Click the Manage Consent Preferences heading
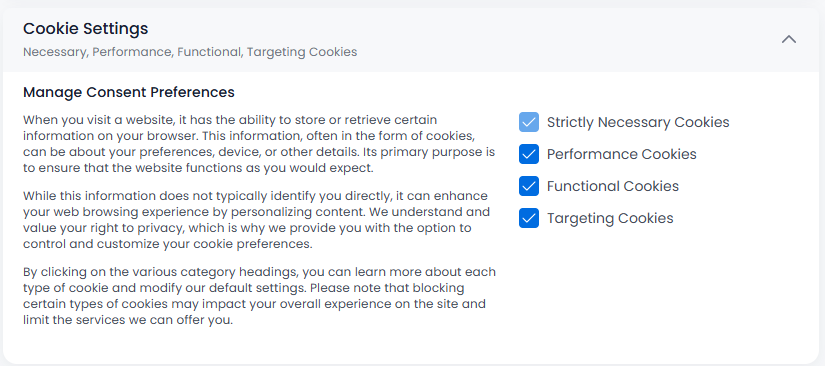 coord(129,93)
